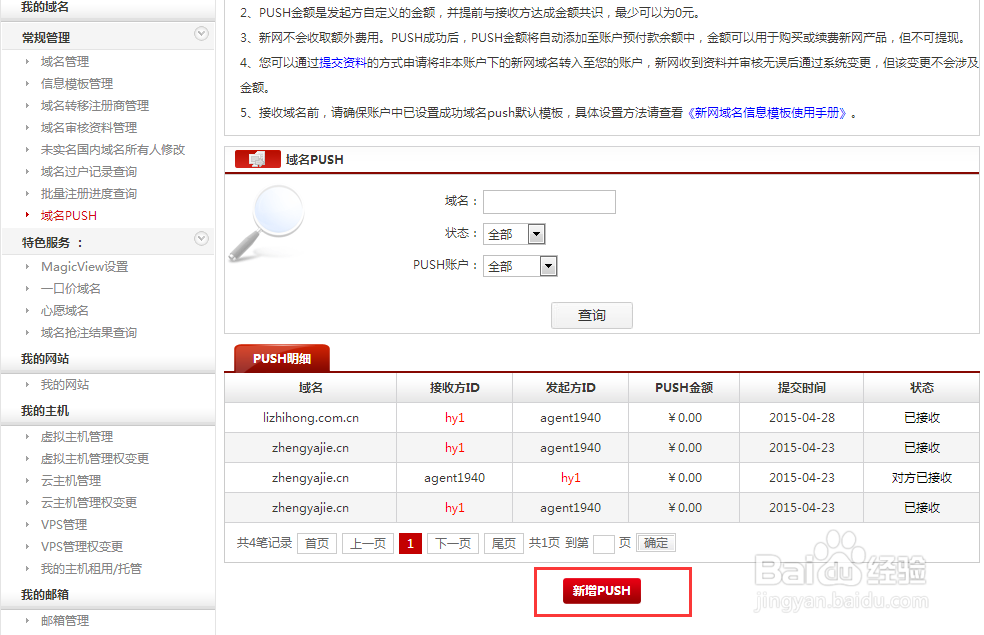Viewport: 984px width, 635px height.
Task: Open VPS管理权变更
Action: [82, 547]
